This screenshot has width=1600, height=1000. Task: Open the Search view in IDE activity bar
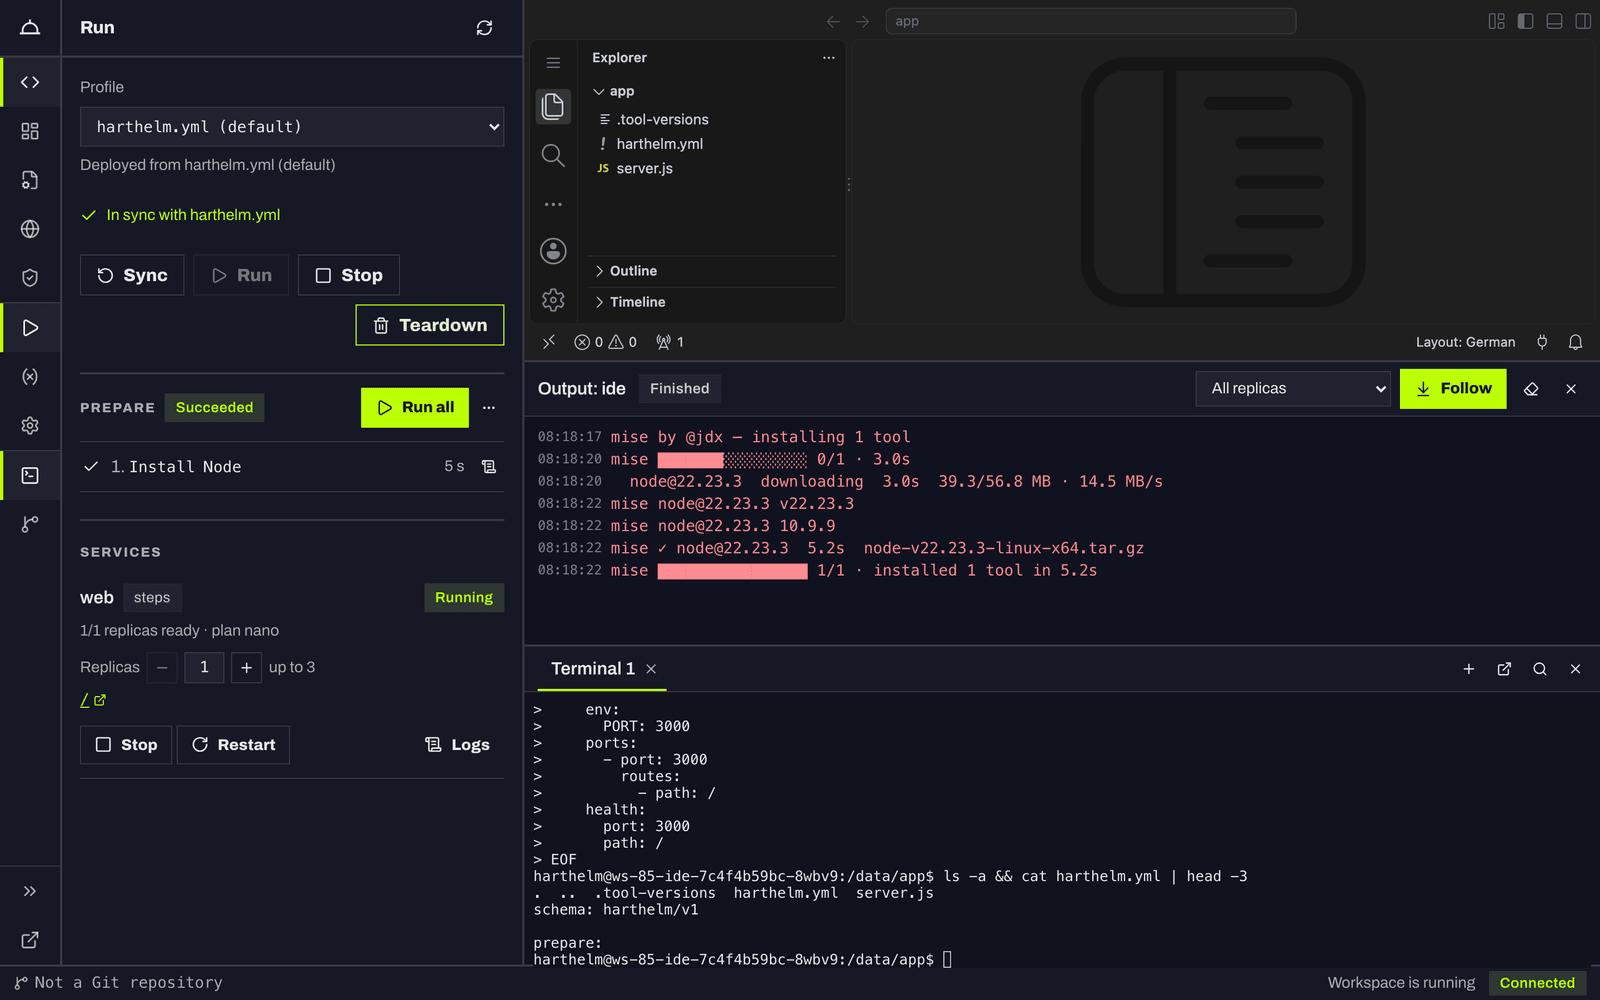pos(553,155)
